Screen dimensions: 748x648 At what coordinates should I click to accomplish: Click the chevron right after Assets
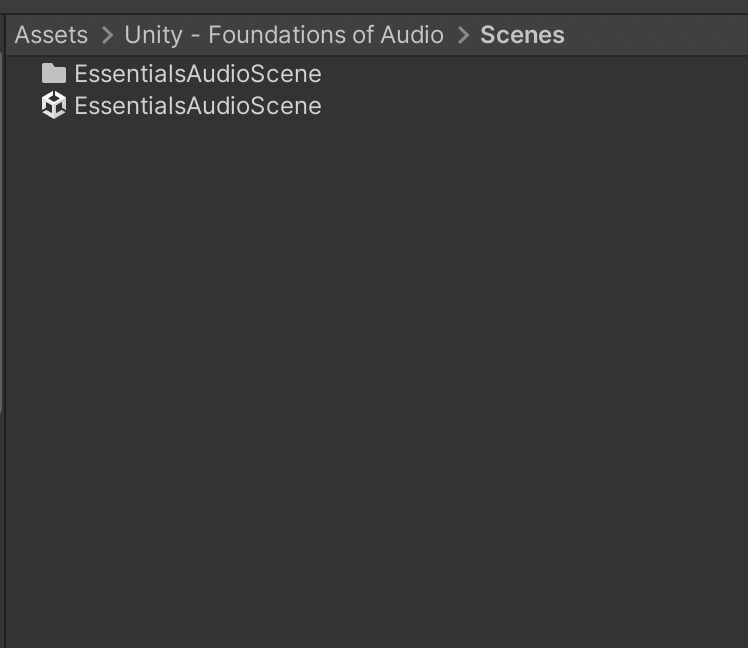(107, 35)
